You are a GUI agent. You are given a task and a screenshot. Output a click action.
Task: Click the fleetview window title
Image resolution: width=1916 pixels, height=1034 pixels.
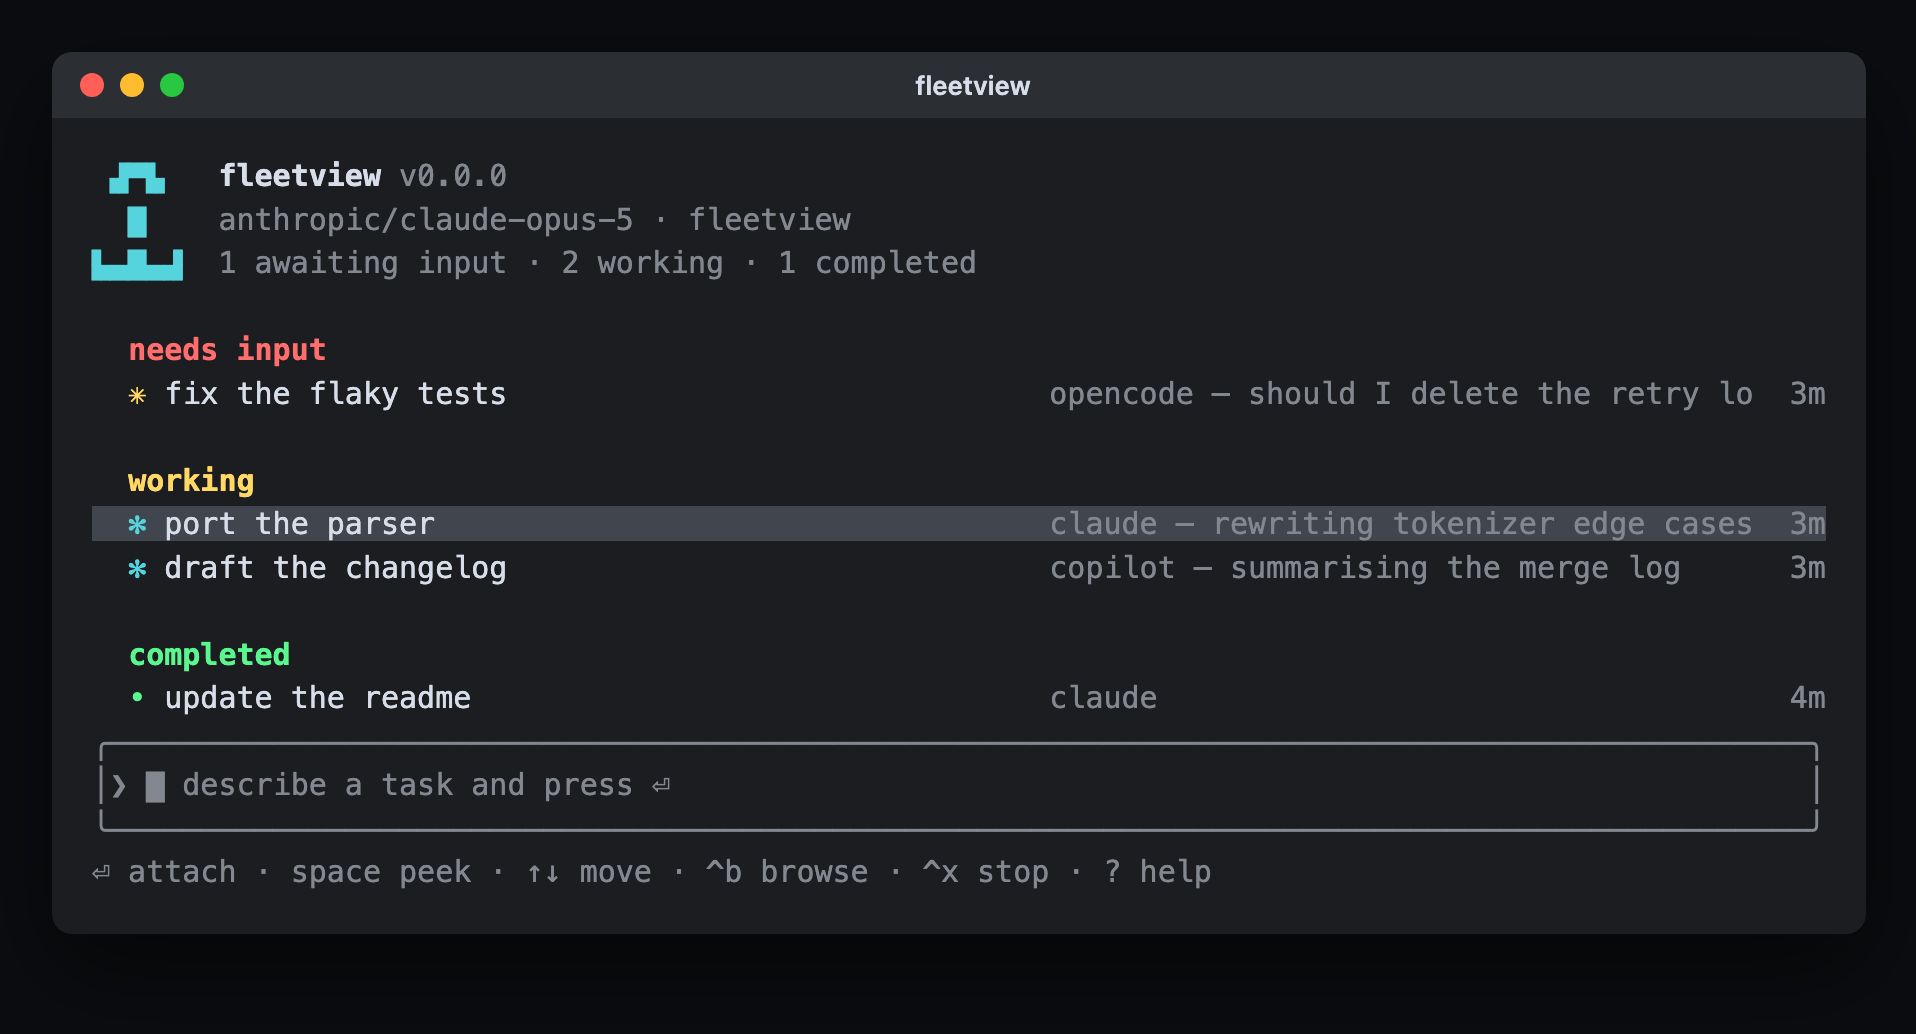tap(972, 86)
